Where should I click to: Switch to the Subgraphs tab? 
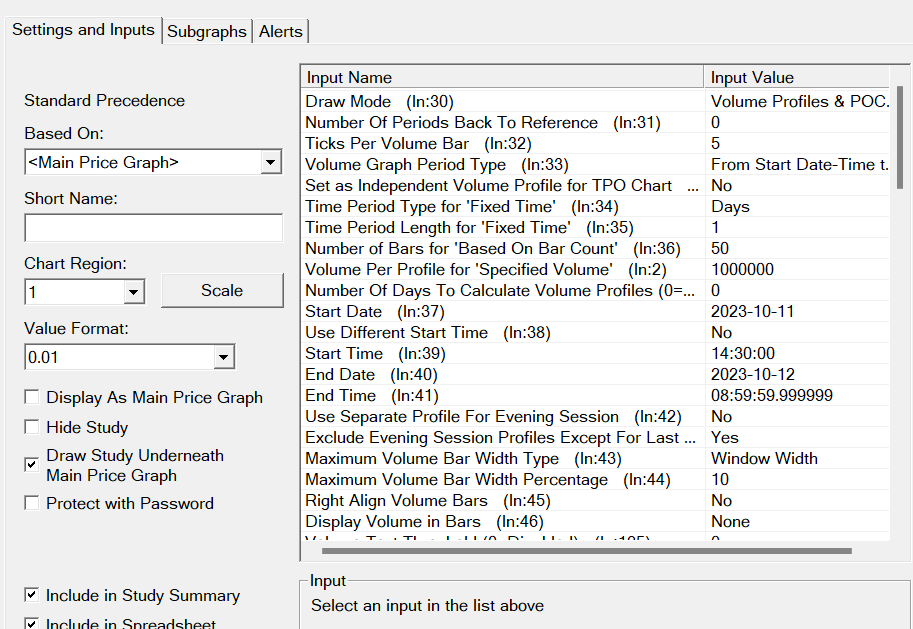[x=207, y=32]
